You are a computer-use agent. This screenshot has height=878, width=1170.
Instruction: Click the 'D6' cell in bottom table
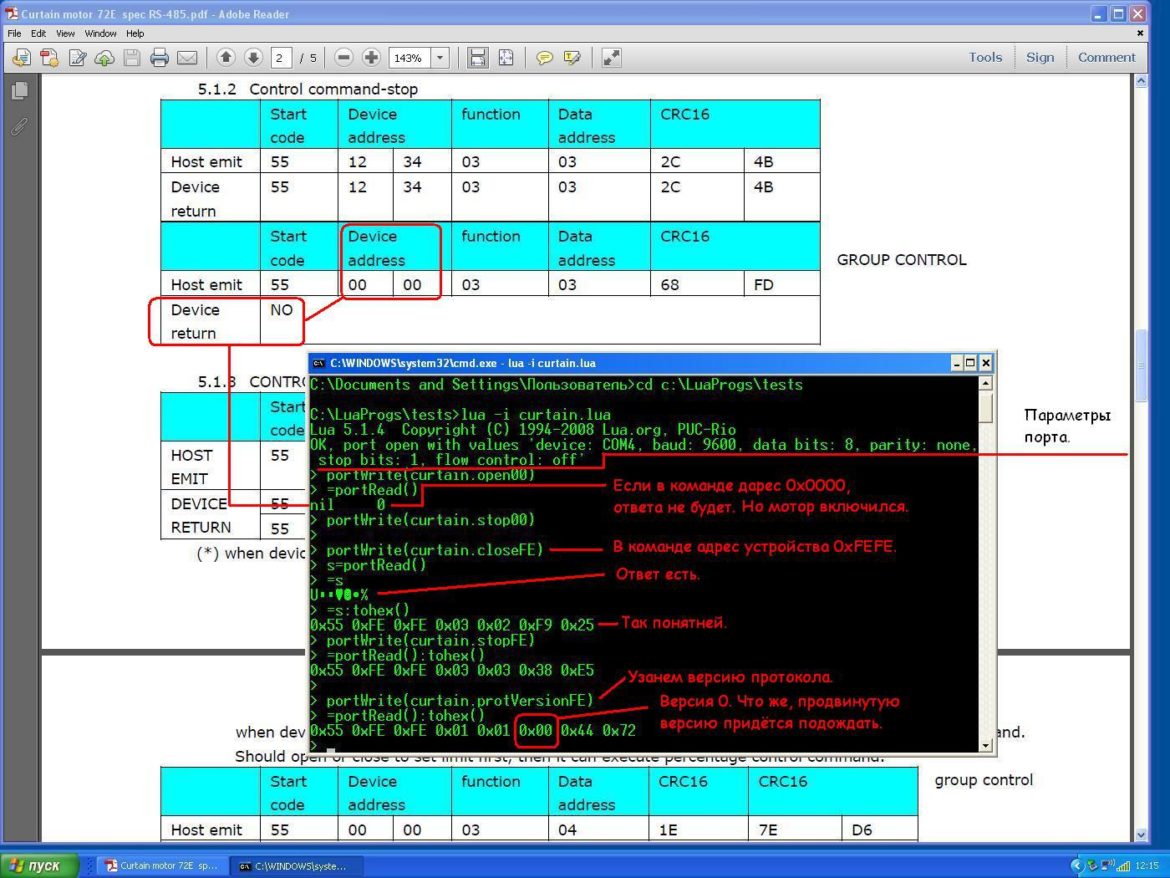(x=880, y=830)
